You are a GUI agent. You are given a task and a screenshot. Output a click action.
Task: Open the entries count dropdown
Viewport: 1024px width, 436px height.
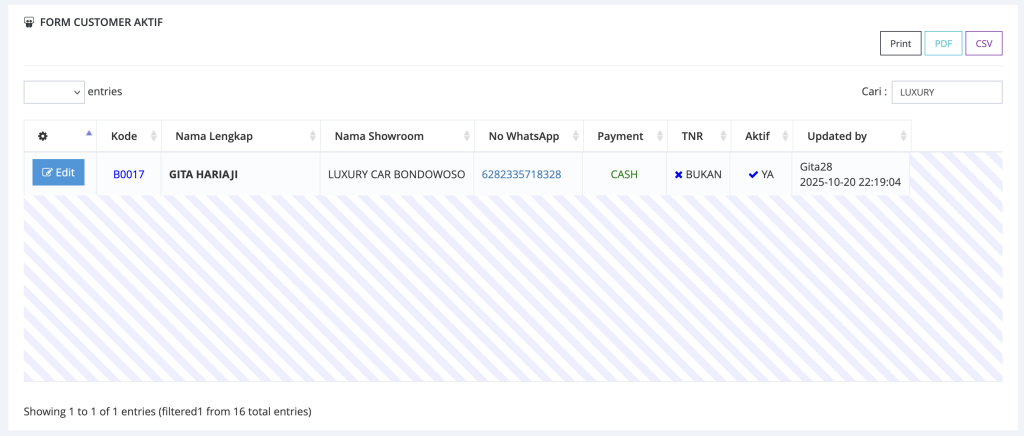click(x=54, y=92)
